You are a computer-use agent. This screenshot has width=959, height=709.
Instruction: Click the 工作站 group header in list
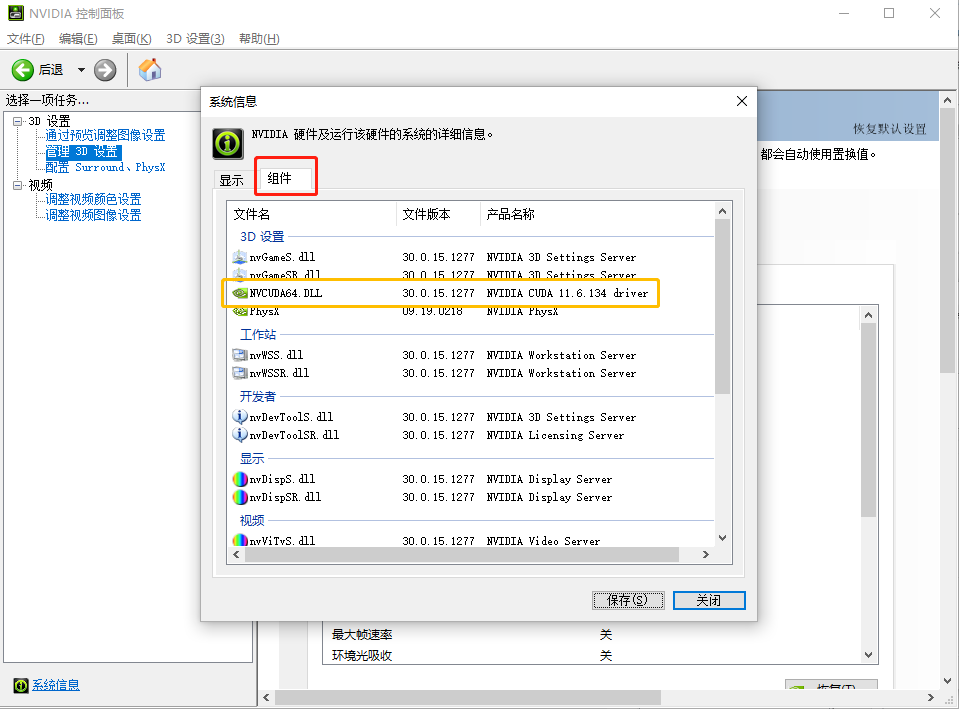[x=257, y=335]
